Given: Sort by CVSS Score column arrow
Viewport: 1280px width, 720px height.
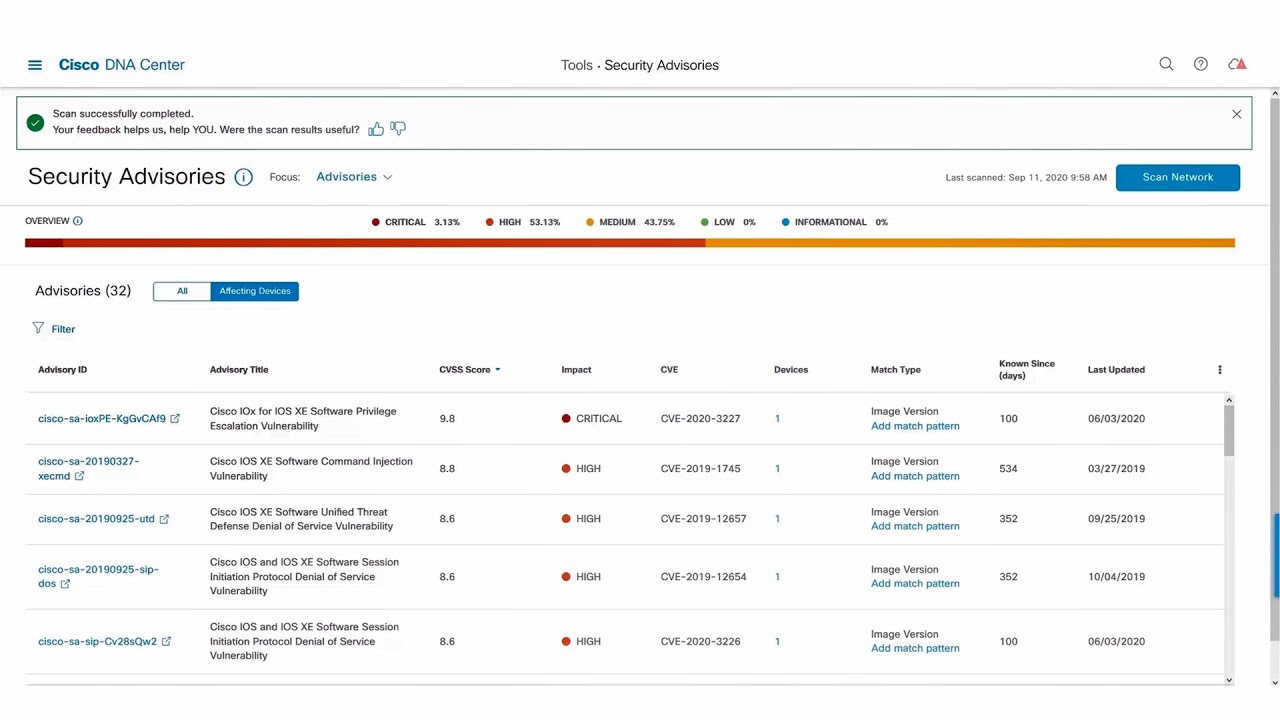Looking at the screenshot, I should click(x=497, y=370).
